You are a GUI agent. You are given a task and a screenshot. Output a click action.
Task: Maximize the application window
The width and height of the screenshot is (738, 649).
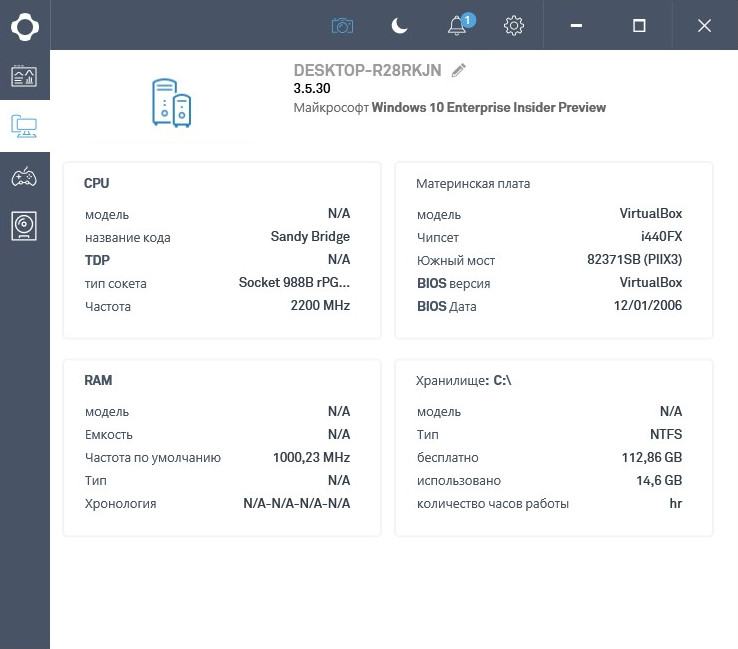pos(639,25)
